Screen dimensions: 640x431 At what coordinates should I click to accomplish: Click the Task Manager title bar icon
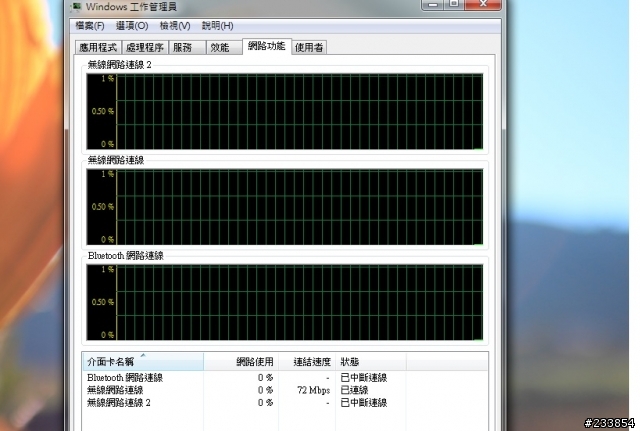coord(76,7)
